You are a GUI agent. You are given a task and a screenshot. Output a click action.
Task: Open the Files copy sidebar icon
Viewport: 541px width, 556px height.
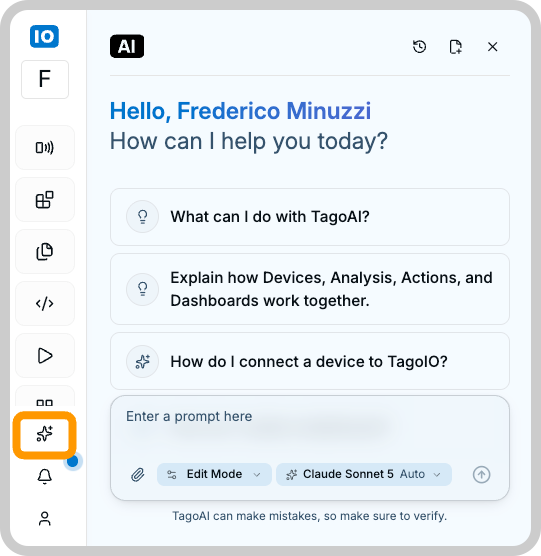45,251
